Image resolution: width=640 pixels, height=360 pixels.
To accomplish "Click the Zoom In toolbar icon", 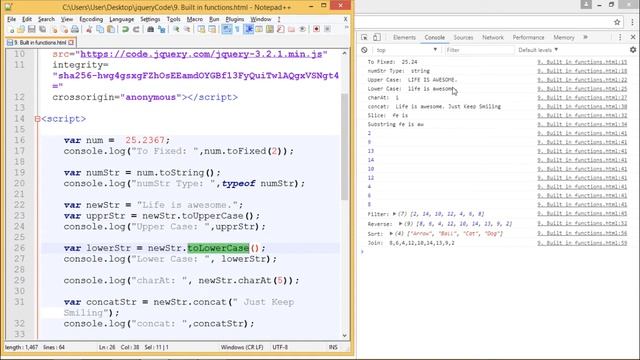I will point(176,29).
